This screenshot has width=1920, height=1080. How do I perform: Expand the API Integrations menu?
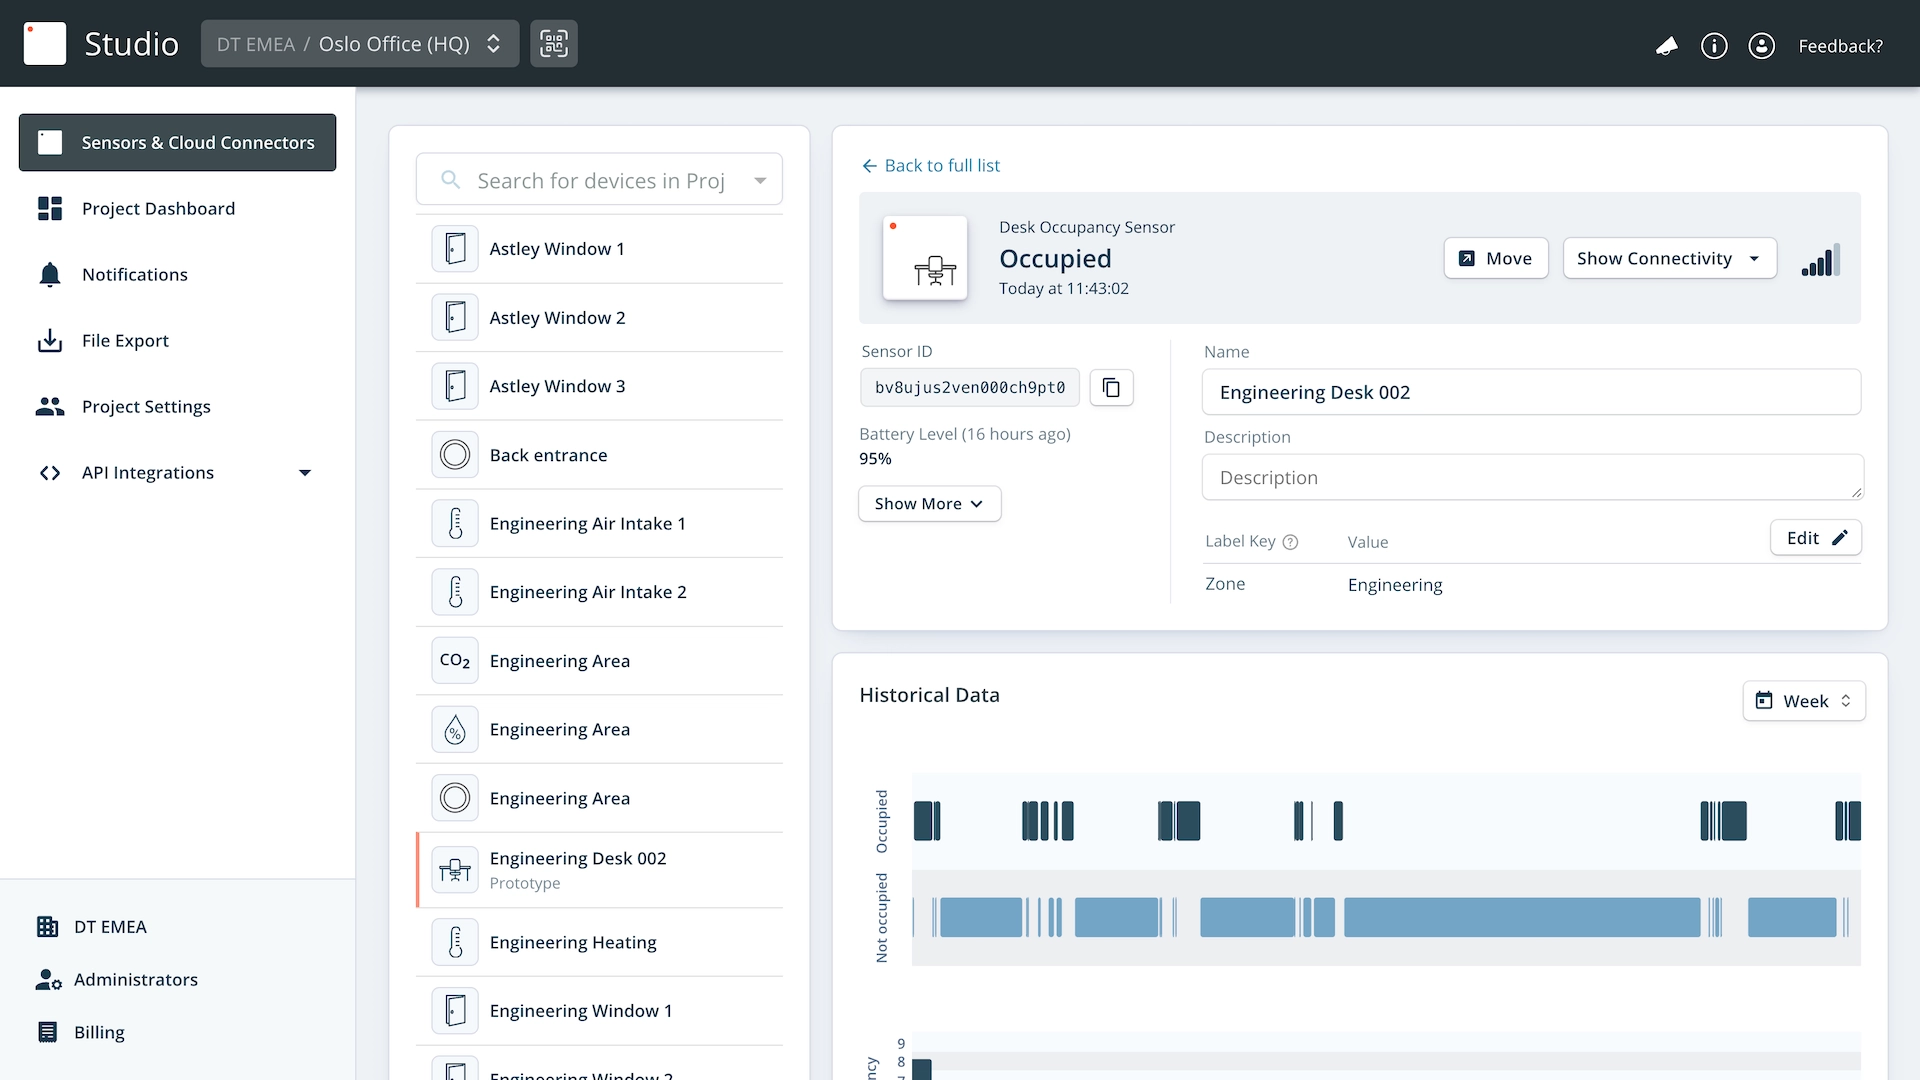305,473
